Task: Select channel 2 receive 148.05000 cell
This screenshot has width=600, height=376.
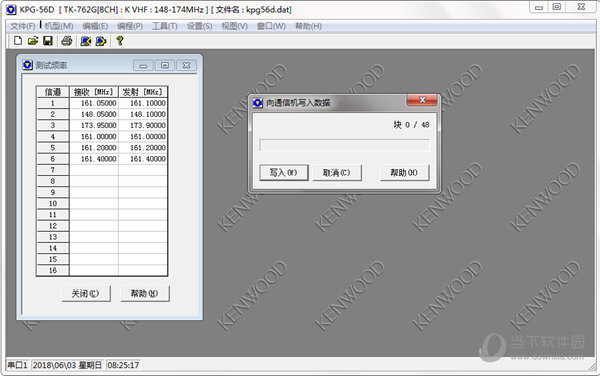Action: tap(94, 114)
